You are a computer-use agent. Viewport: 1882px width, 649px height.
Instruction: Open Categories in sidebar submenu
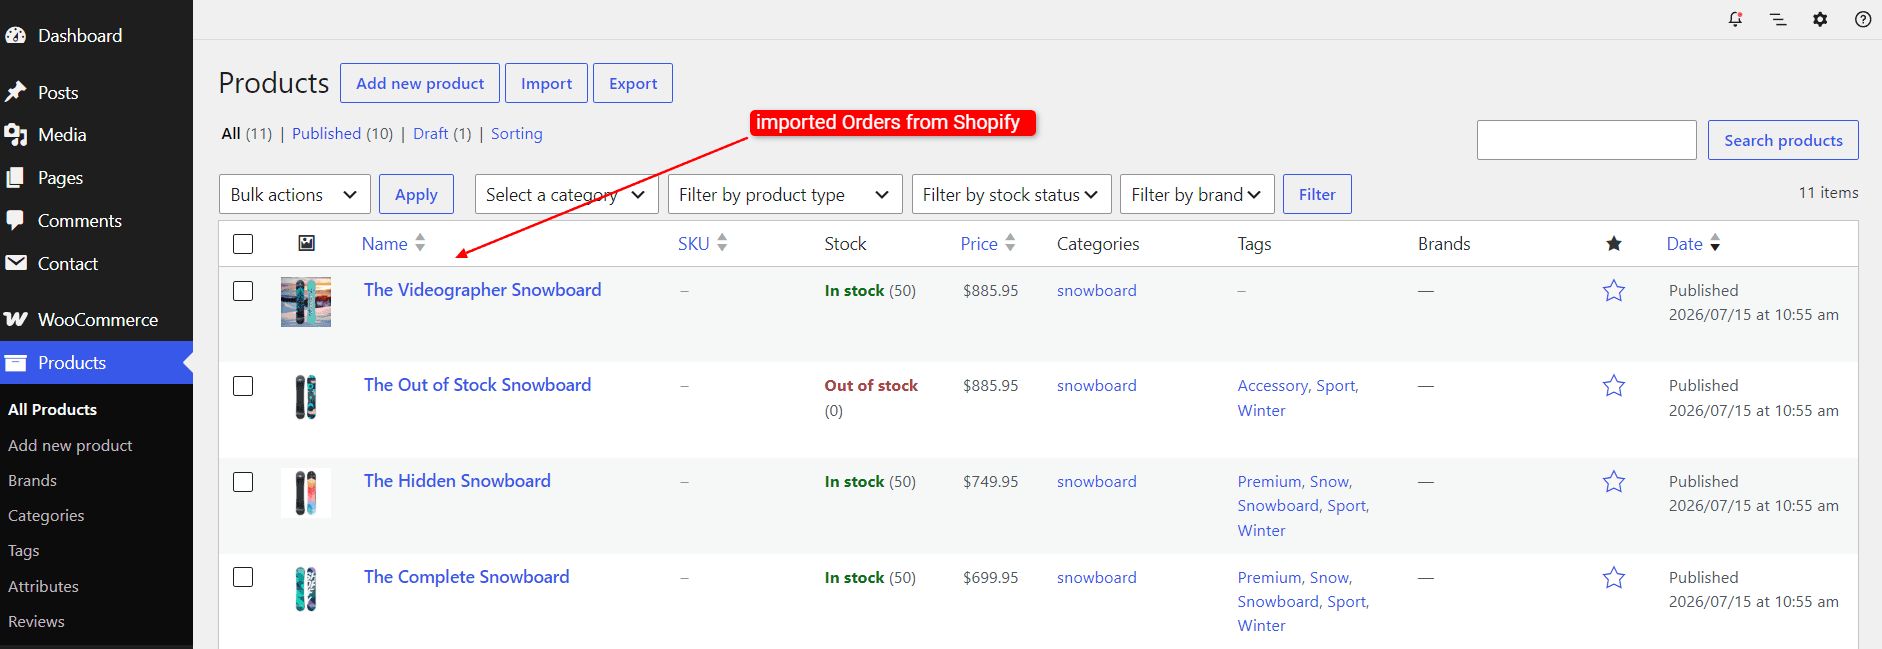[x=46, y=515]
